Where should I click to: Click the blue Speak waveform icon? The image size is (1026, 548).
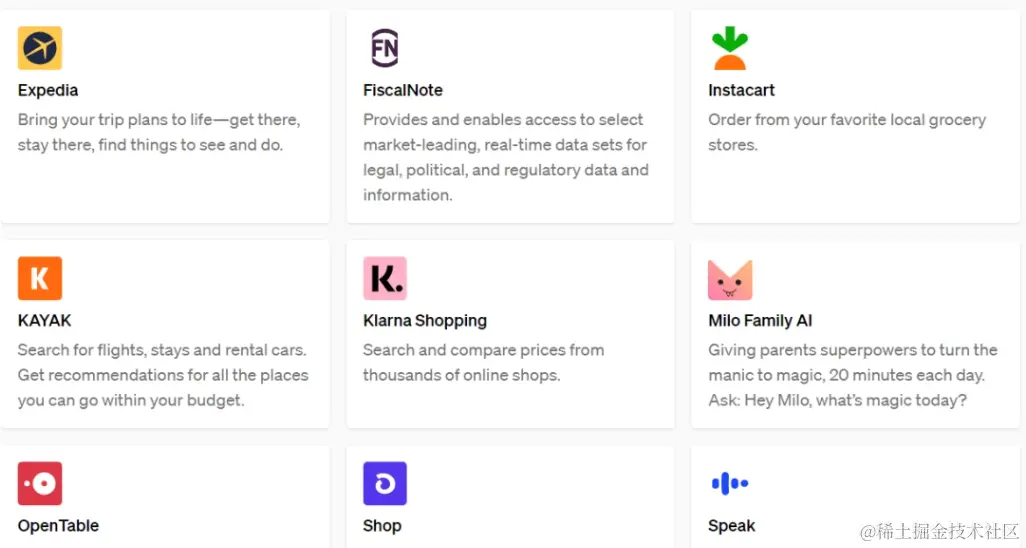(730, 484)
